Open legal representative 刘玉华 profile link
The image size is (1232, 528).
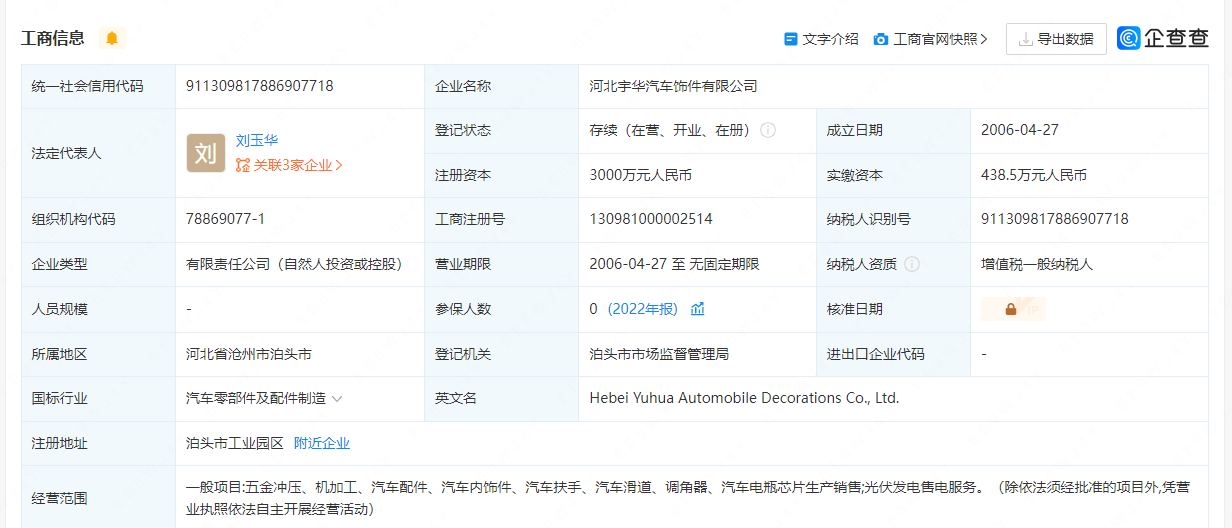tap(257, 141)
